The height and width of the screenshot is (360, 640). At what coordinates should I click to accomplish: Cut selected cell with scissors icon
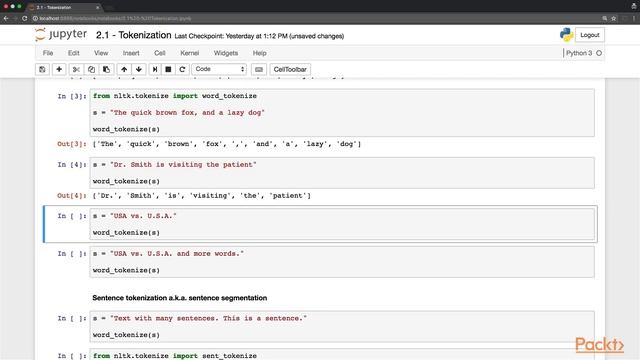click(76, 69)
